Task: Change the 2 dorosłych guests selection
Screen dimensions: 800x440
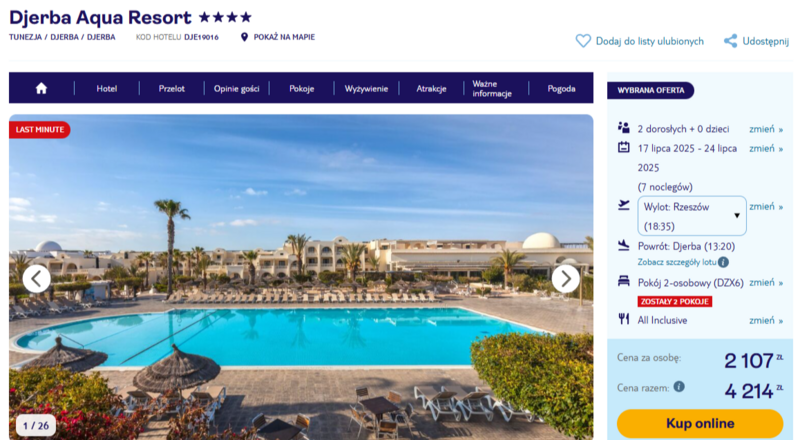Action: [x=766, y=129]
